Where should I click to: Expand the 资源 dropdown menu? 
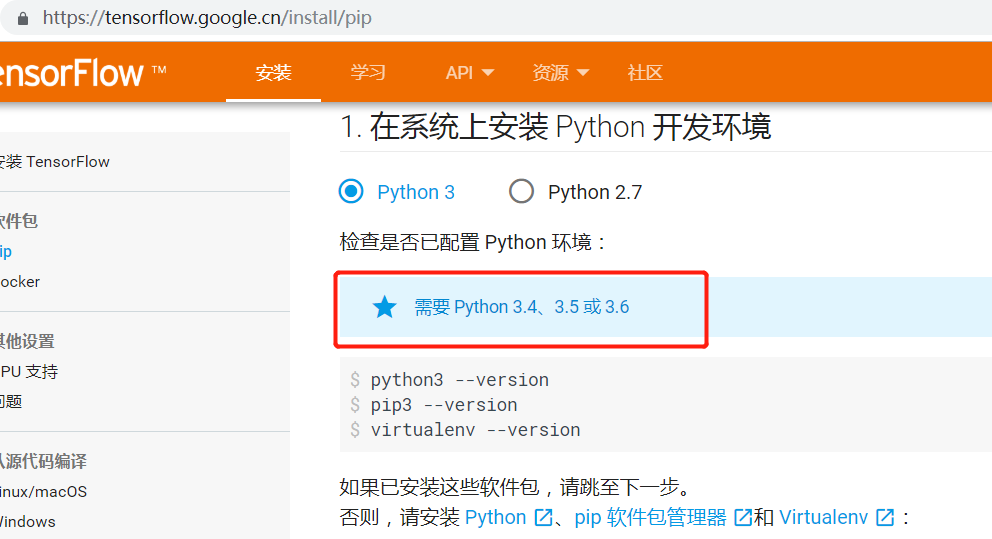[561, 73]
